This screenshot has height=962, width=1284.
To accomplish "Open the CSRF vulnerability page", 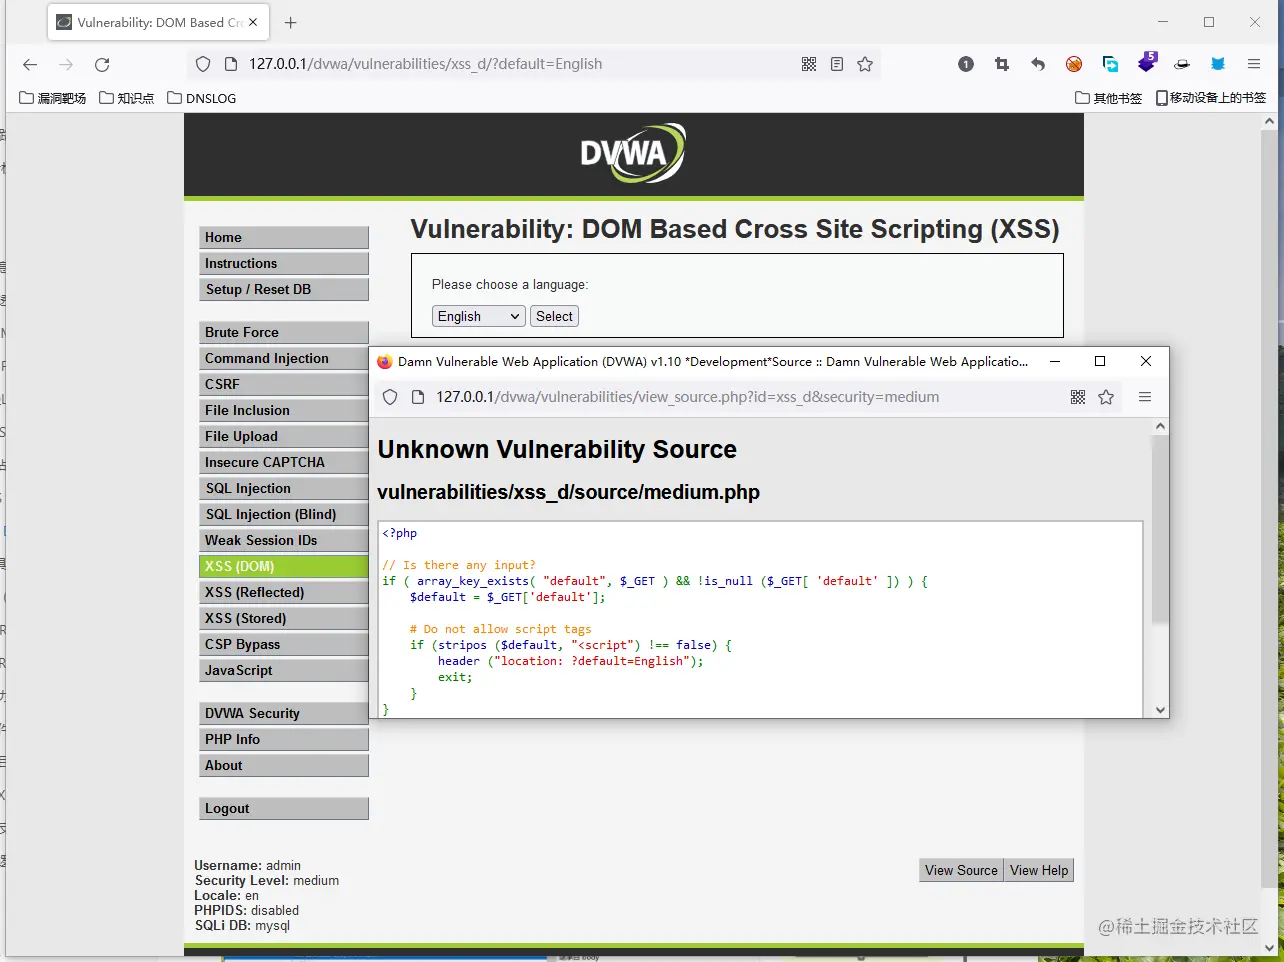I will (x=284, y=384).
